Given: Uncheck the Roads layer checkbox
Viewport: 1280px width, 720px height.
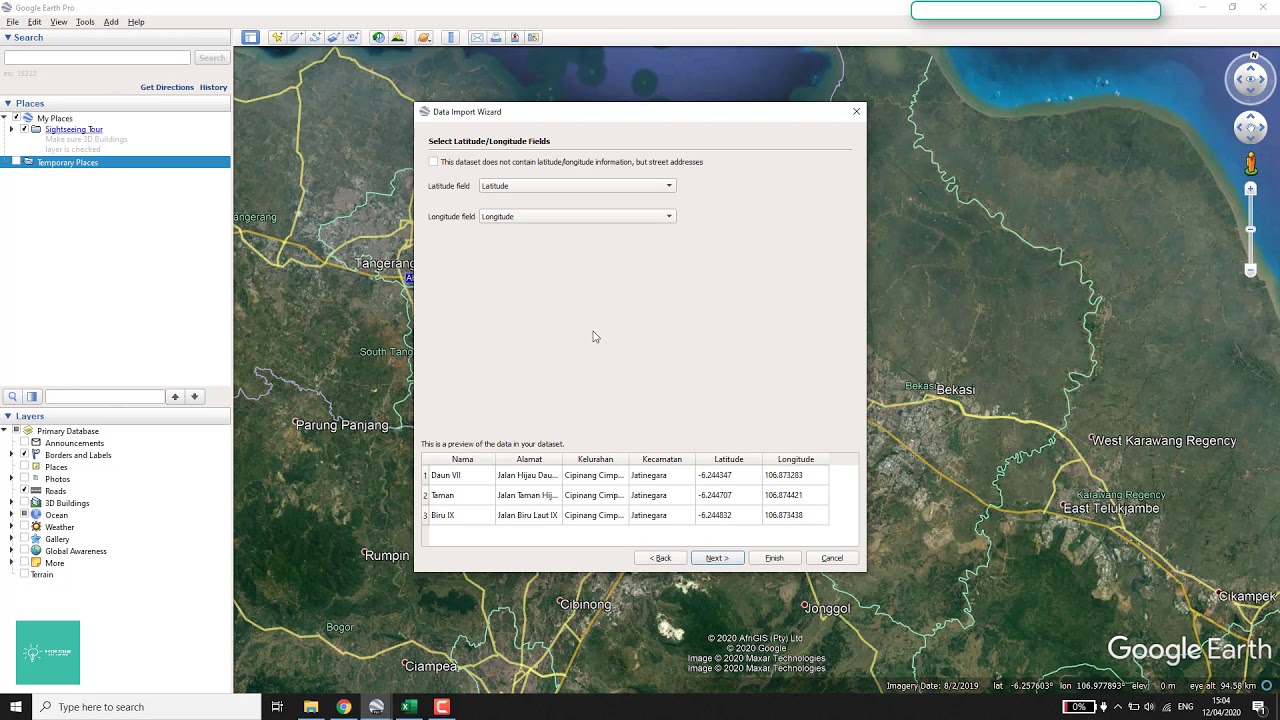Looking at the screenshot, I should (24, 491).
